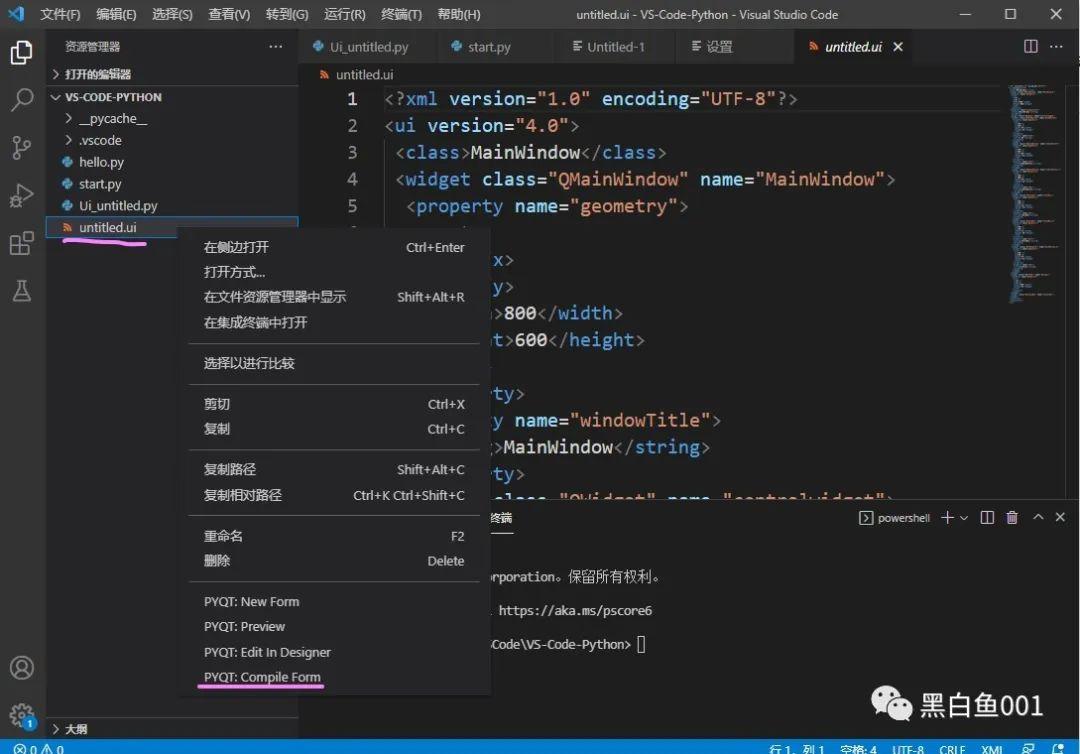Click the Extensions icon in activity bar
Screen dimensions: 1080x754
pyautogui.click(x=22, y=243)
